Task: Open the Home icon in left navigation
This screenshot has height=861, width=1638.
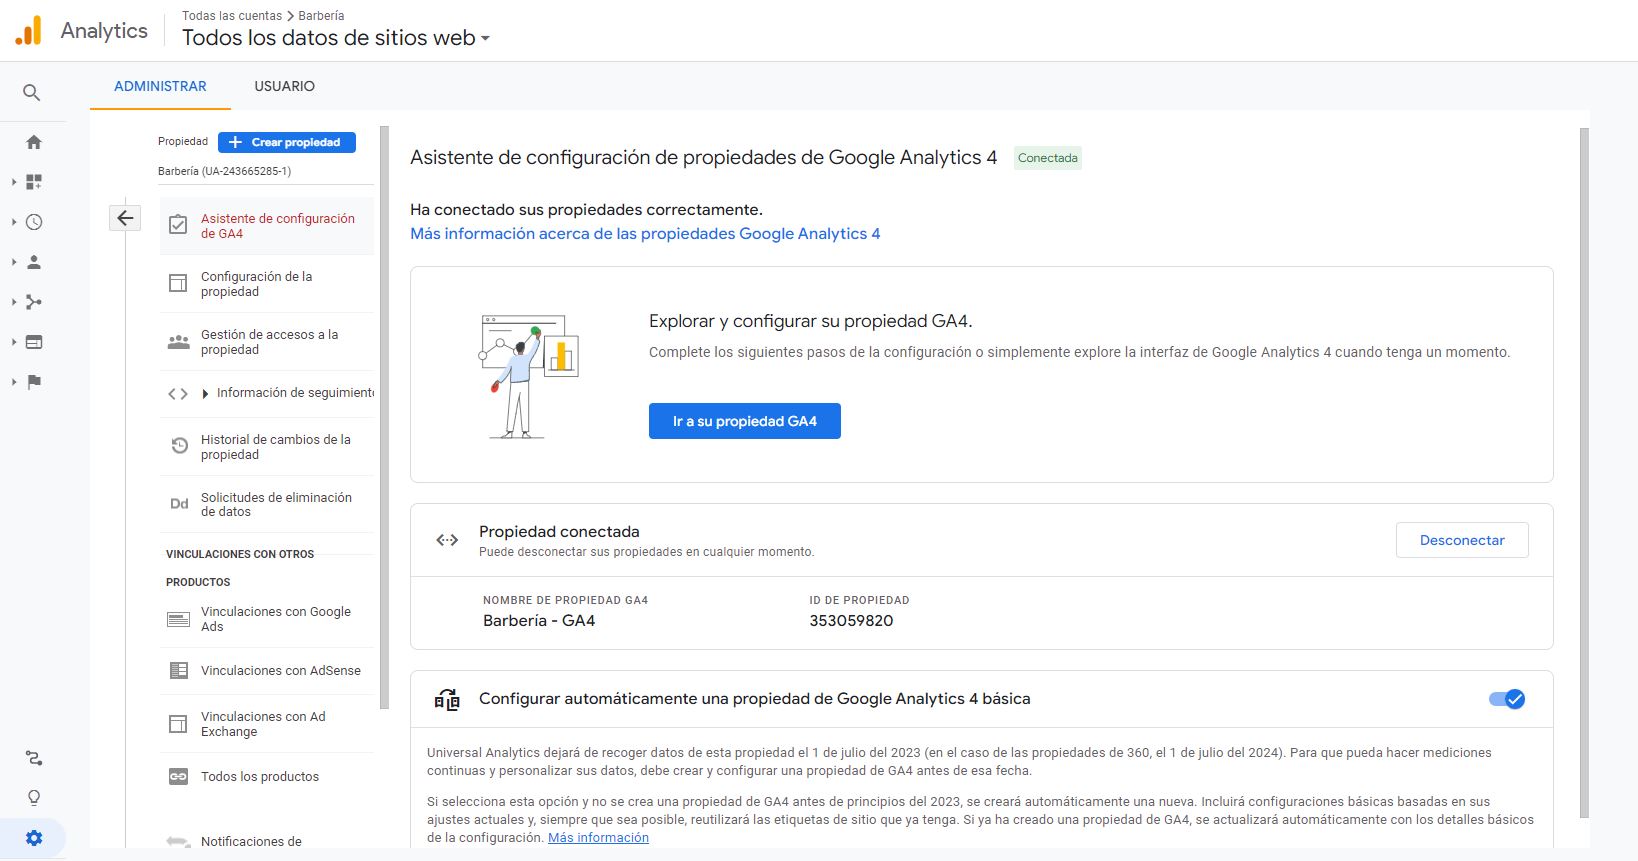Action: click(34, 142)
